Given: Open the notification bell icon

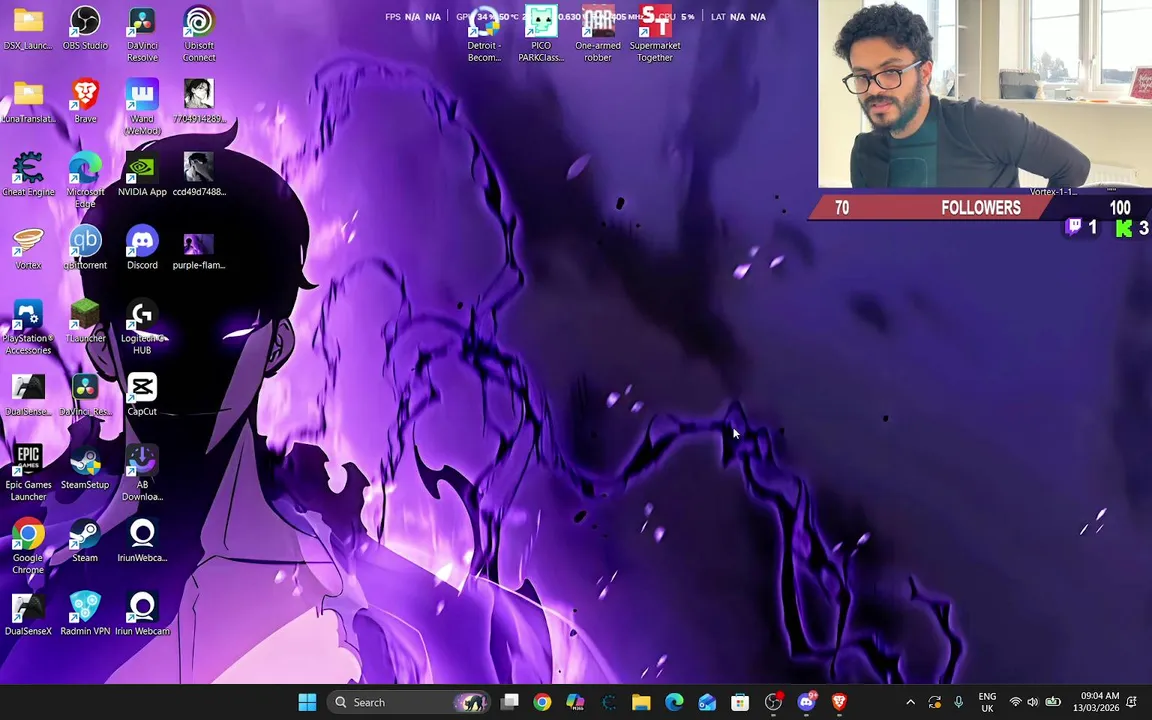Looking at the screenshot, I should click(1132, 702).
